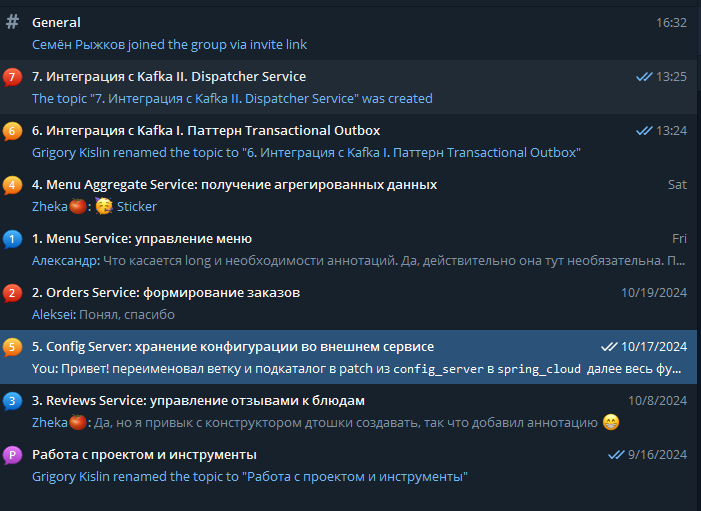Click the General topic hash icon
Screen dimensions: 701x511
pyautogui.click(x=12, y=22)
